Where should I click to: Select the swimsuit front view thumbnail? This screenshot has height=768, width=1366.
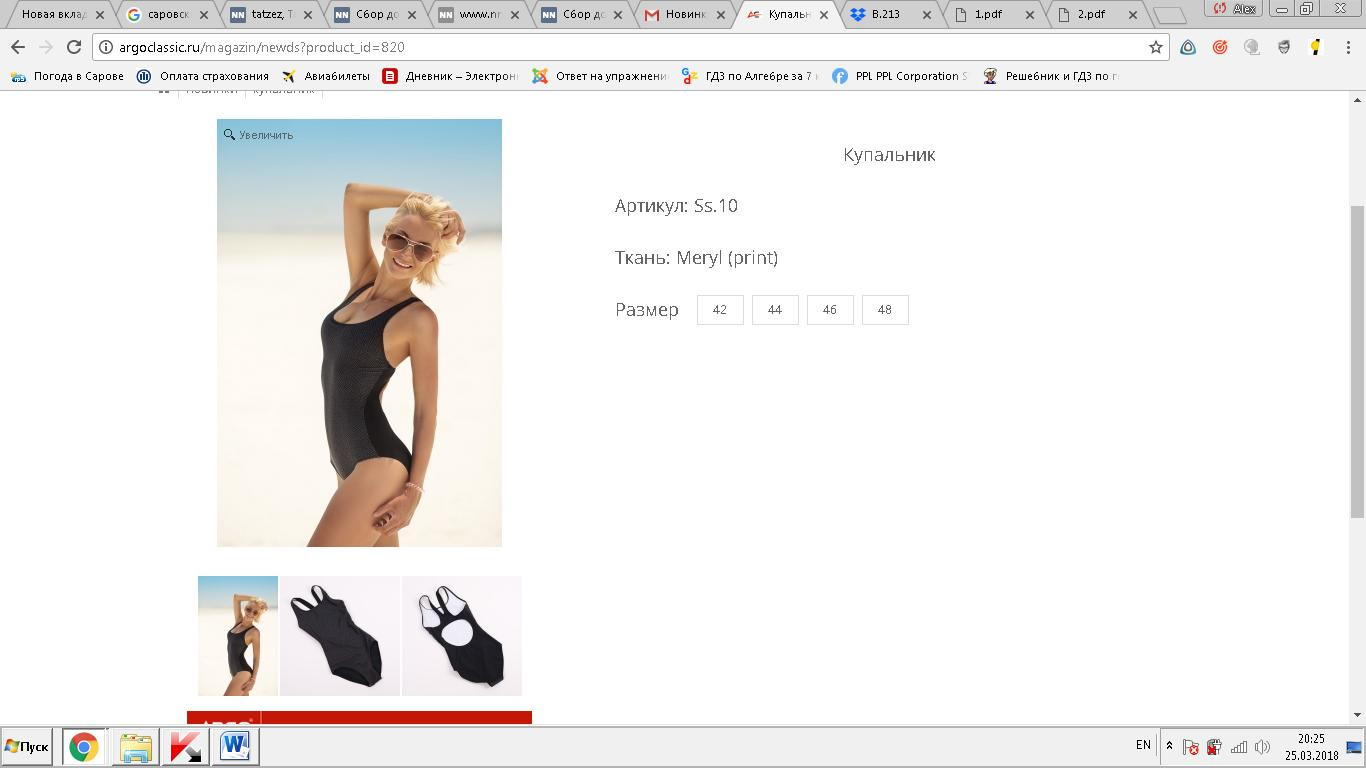coord(340,636)
